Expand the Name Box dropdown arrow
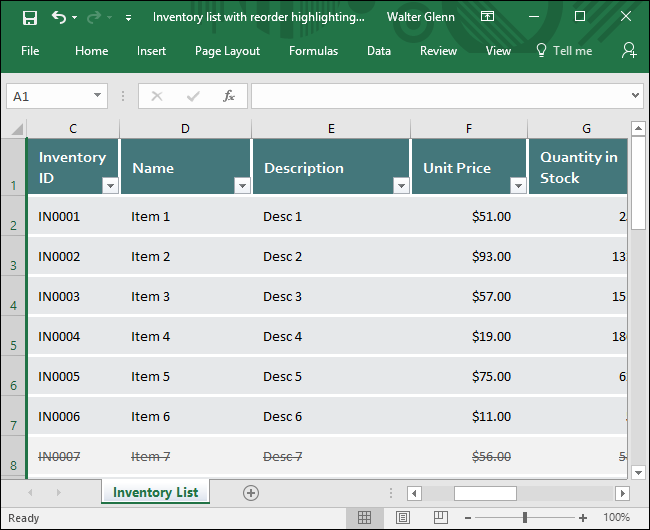The image size is (650, 530). [x=98, y=96]
